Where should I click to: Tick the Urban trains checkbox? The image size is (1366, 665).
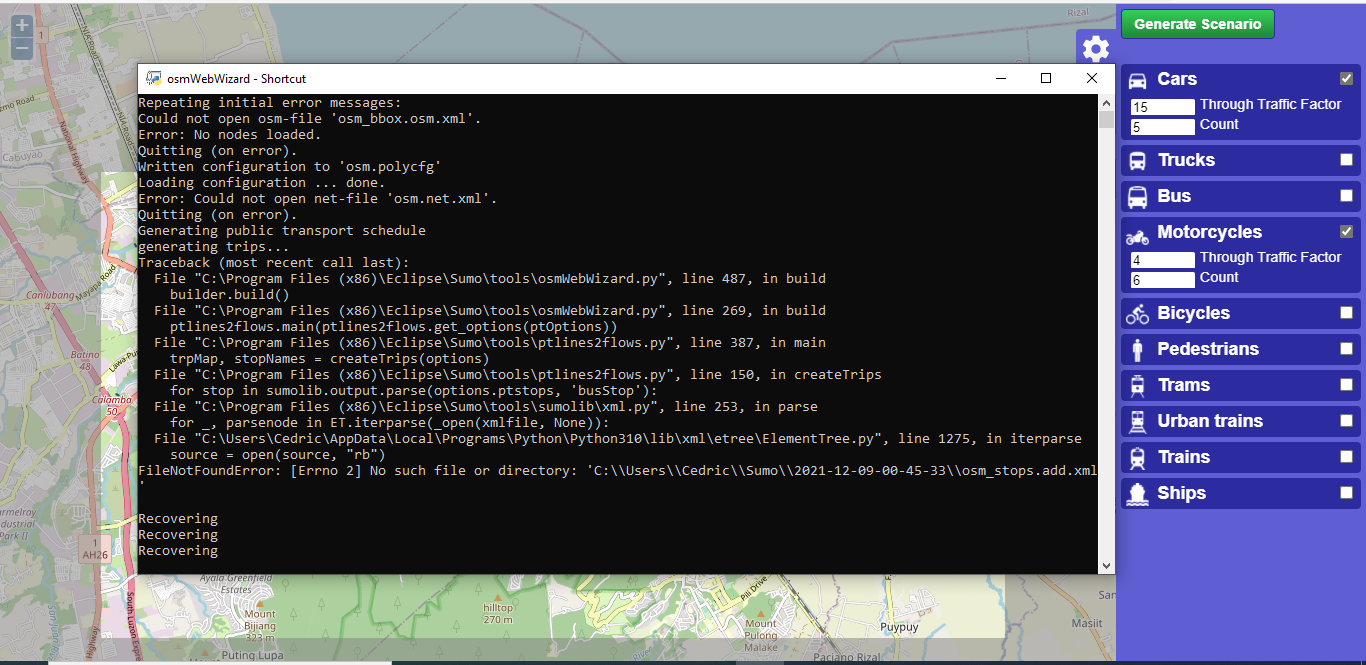[1346, 421]
